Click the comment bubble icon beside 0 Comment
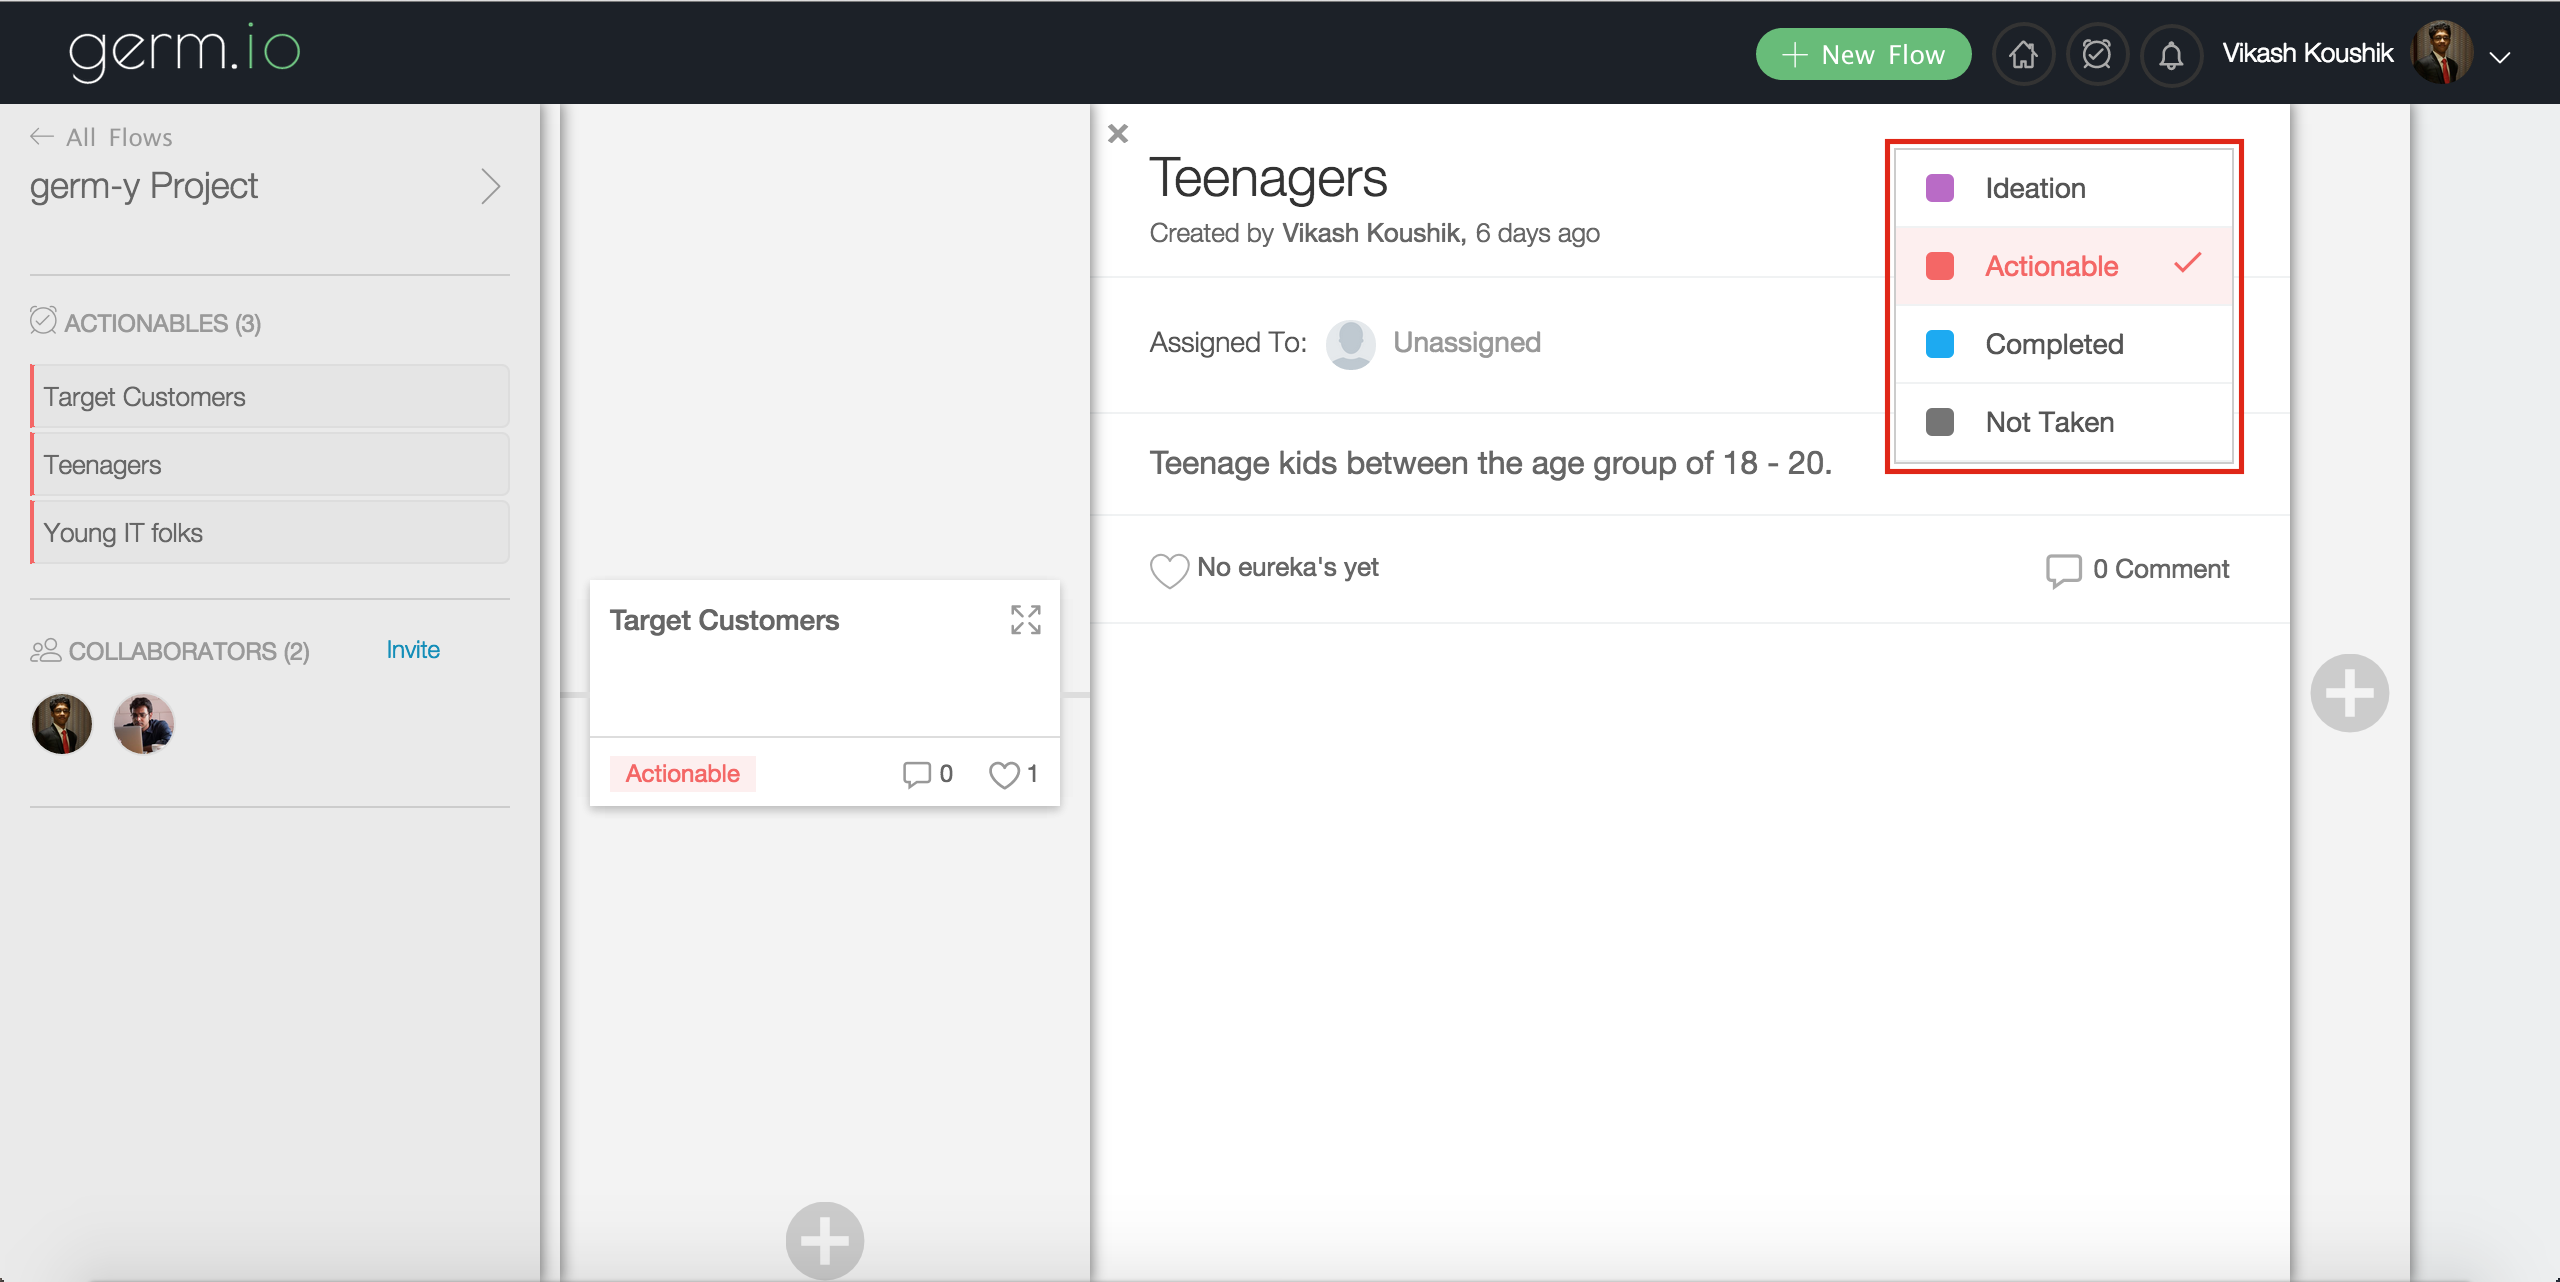Screen dimensions: 2560x1282 [2063, 570]
